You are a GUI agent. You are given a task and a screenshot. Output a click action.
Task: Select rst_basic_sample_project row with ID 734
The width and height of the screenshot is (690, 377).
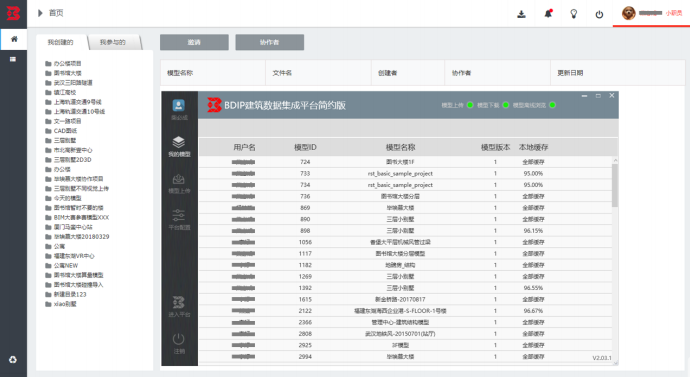pyautogui.click(x=405, y=185)
